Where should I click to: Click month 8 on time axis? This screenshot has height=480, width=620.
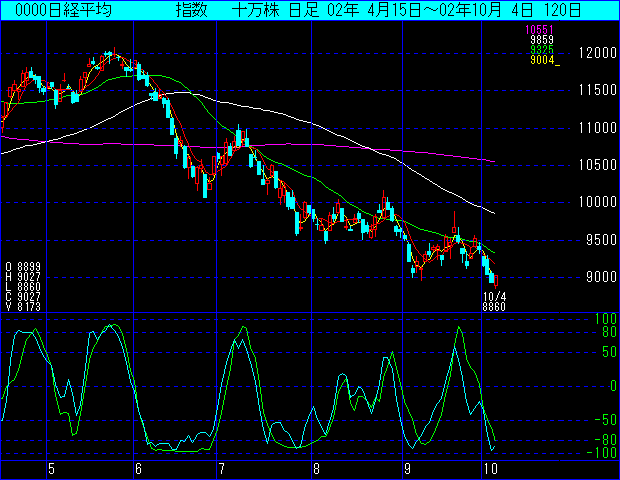pos(316,469)
